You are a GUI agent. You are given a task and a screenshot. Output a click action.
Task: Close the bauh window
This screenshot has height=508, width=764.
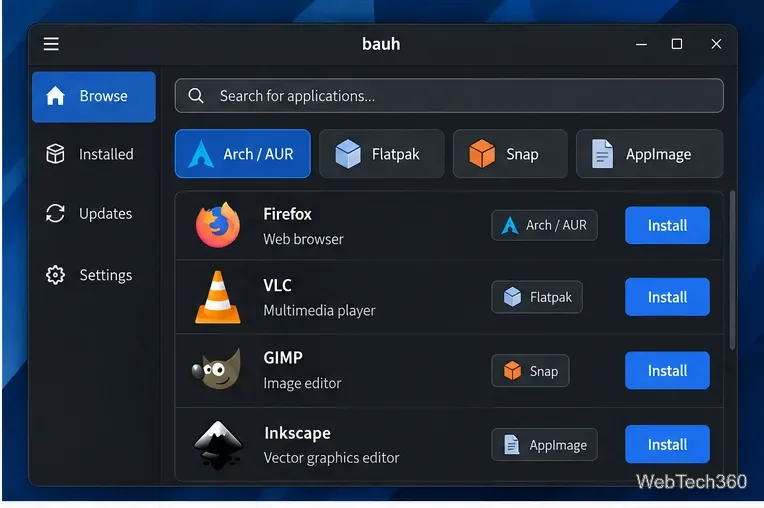pyautogui.click(x=716, y=44)
